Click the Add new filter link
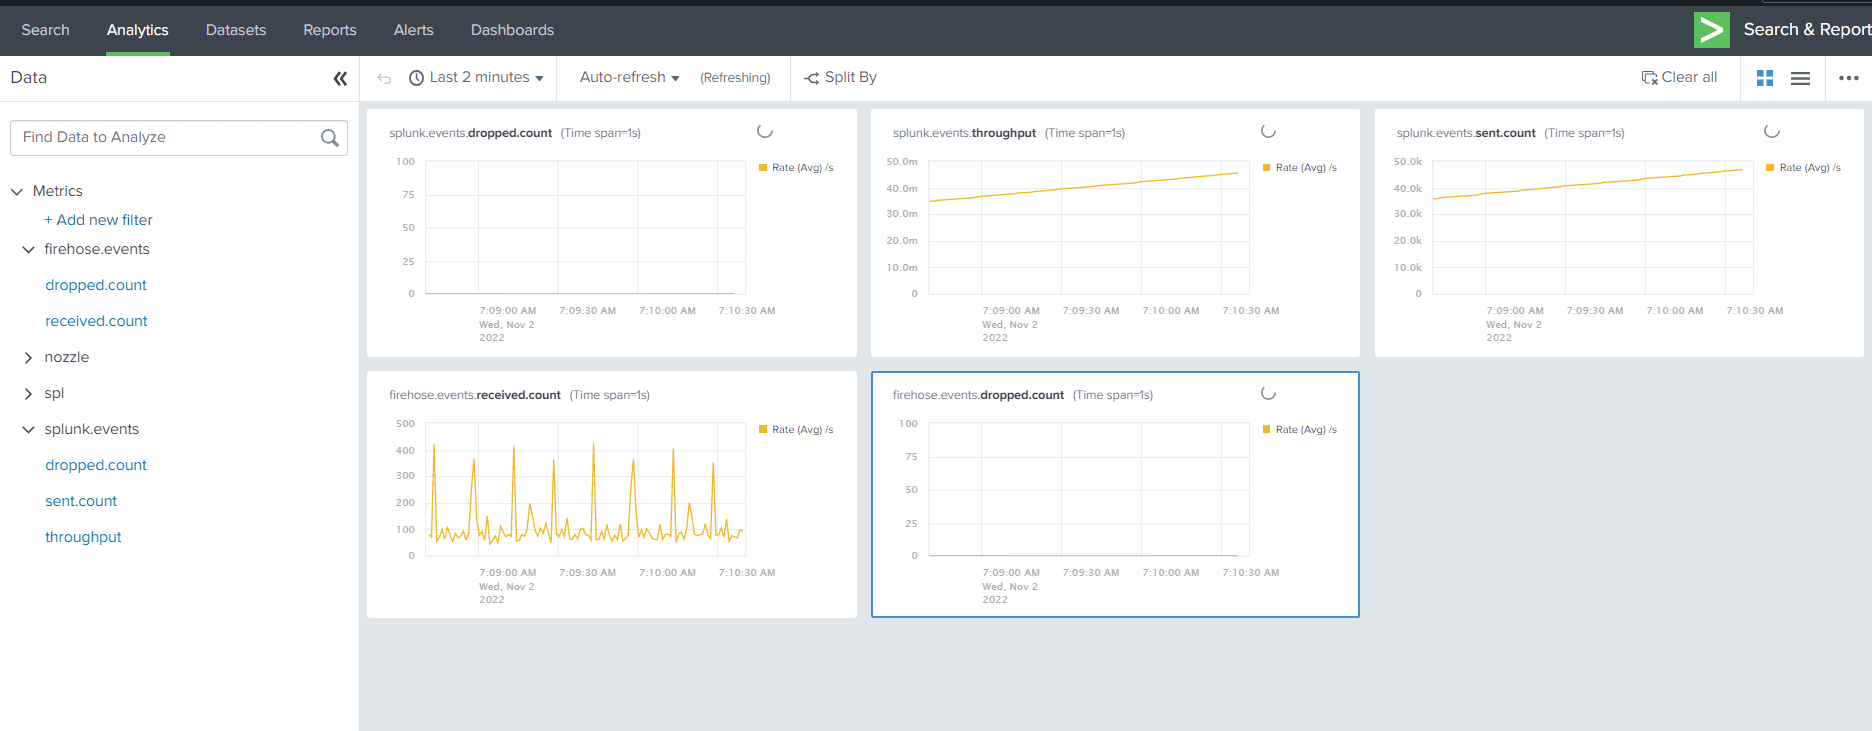The height and width of the screenshot is (731, 1872). click(98, 220)
